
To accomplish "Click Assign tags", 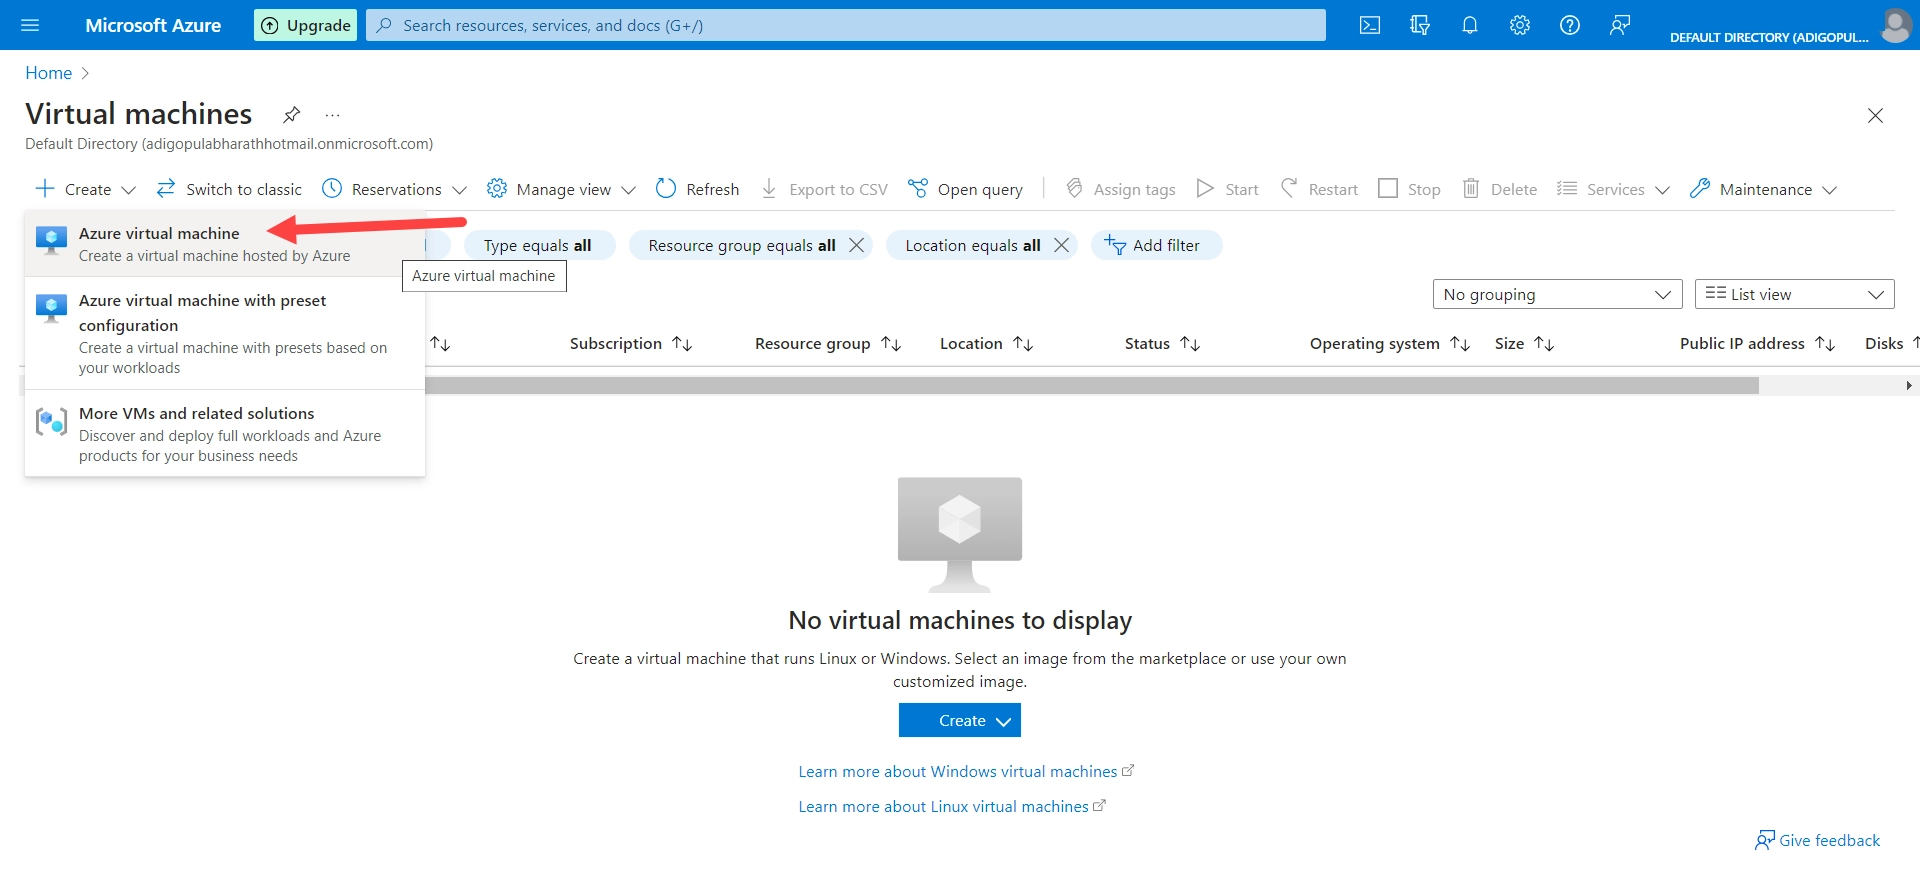I will (x=1120, y=189).
